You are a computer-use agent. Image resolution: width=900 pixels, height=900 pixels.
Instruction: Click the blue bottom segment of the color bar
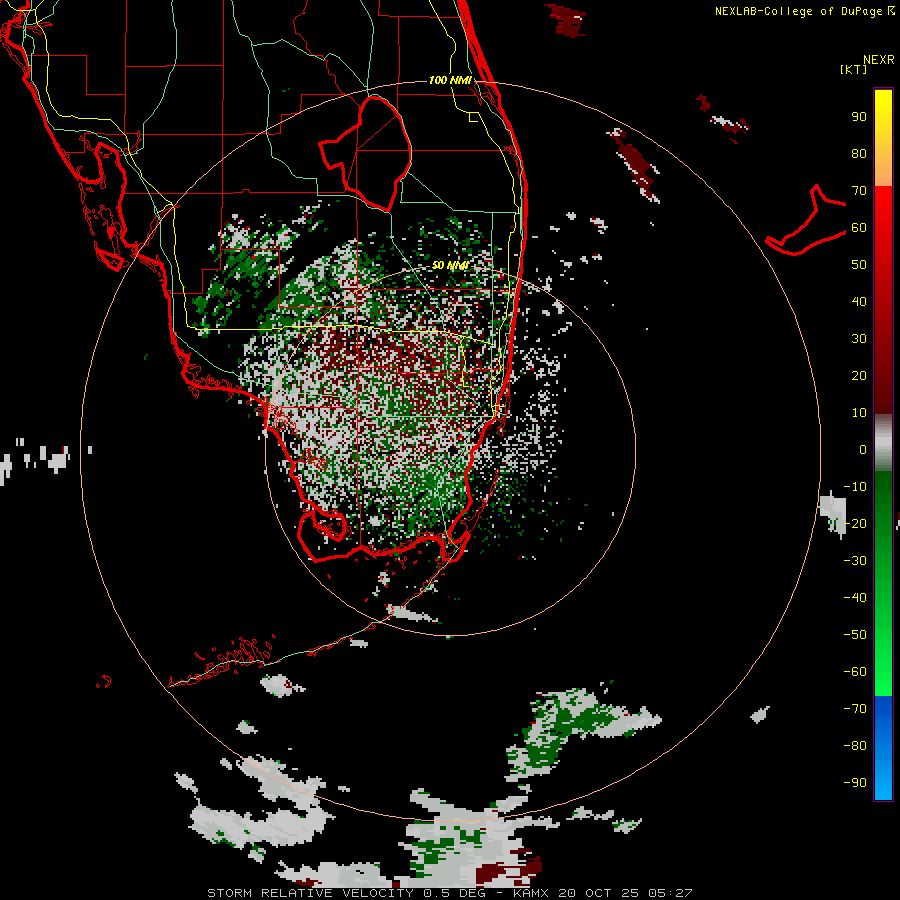point(883,748)
